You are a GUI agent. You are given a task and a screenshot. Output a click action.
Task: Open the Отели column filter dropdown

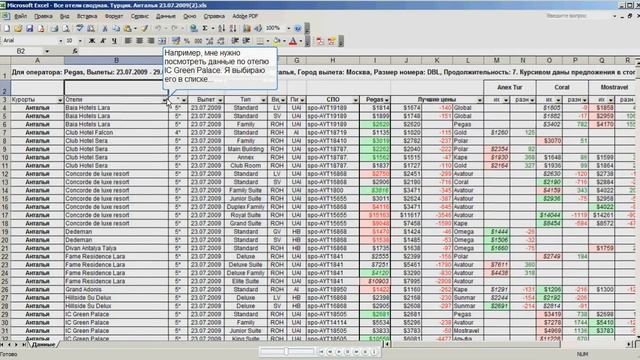tap(165, 100)
